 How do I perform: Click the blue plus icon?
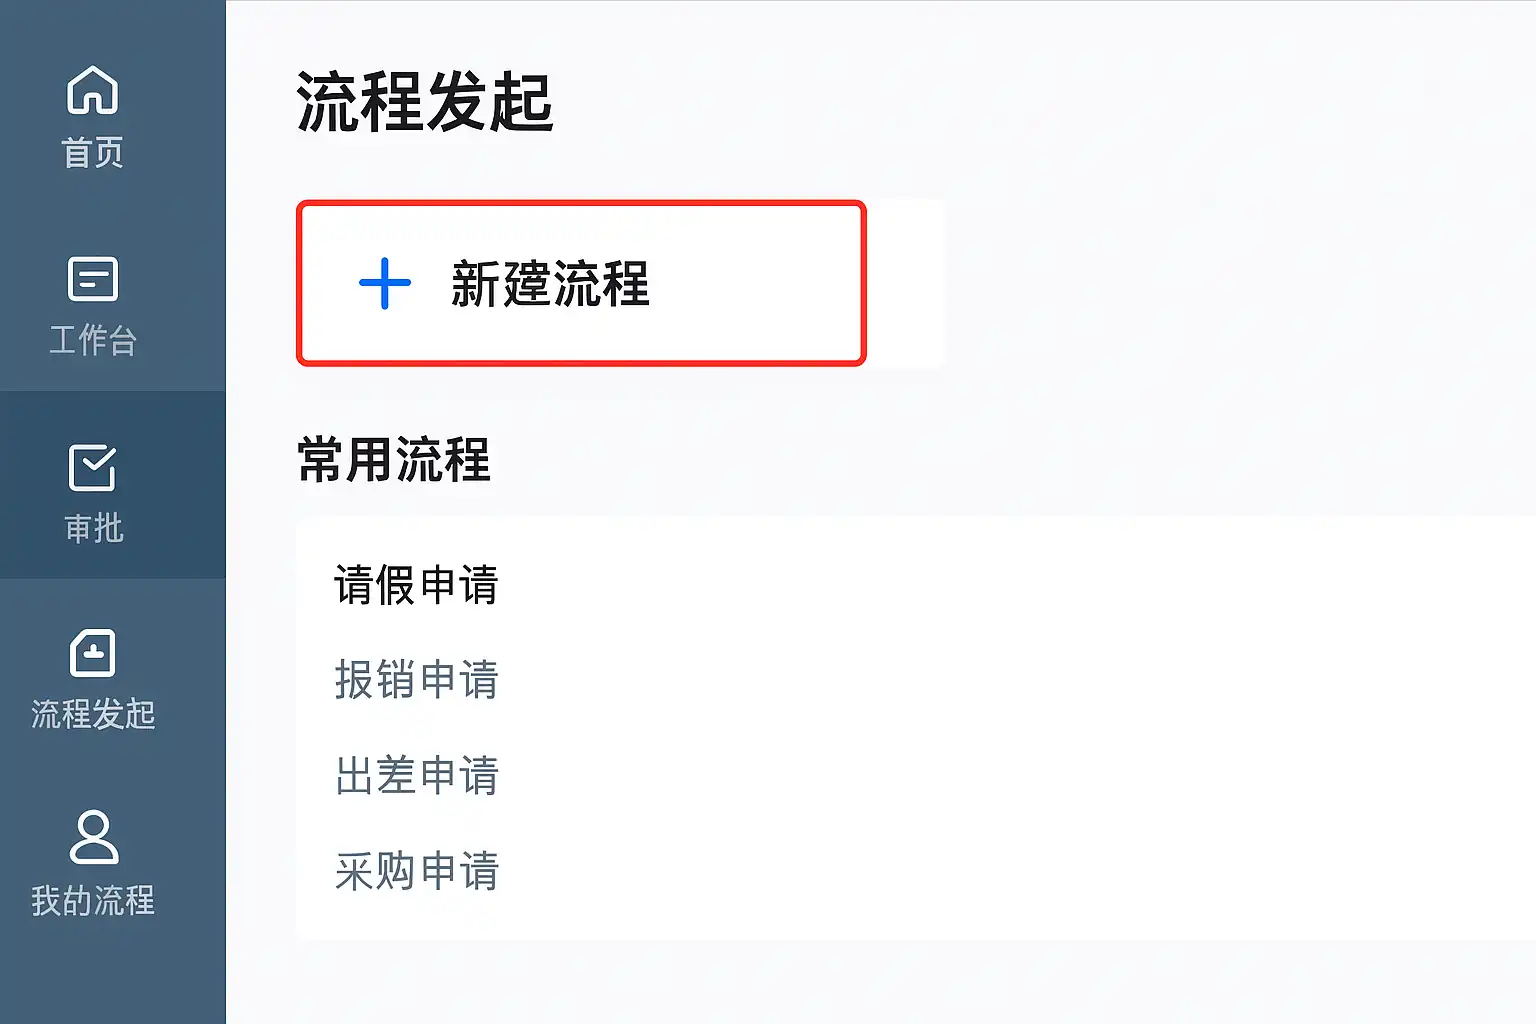tap(385, 284)
